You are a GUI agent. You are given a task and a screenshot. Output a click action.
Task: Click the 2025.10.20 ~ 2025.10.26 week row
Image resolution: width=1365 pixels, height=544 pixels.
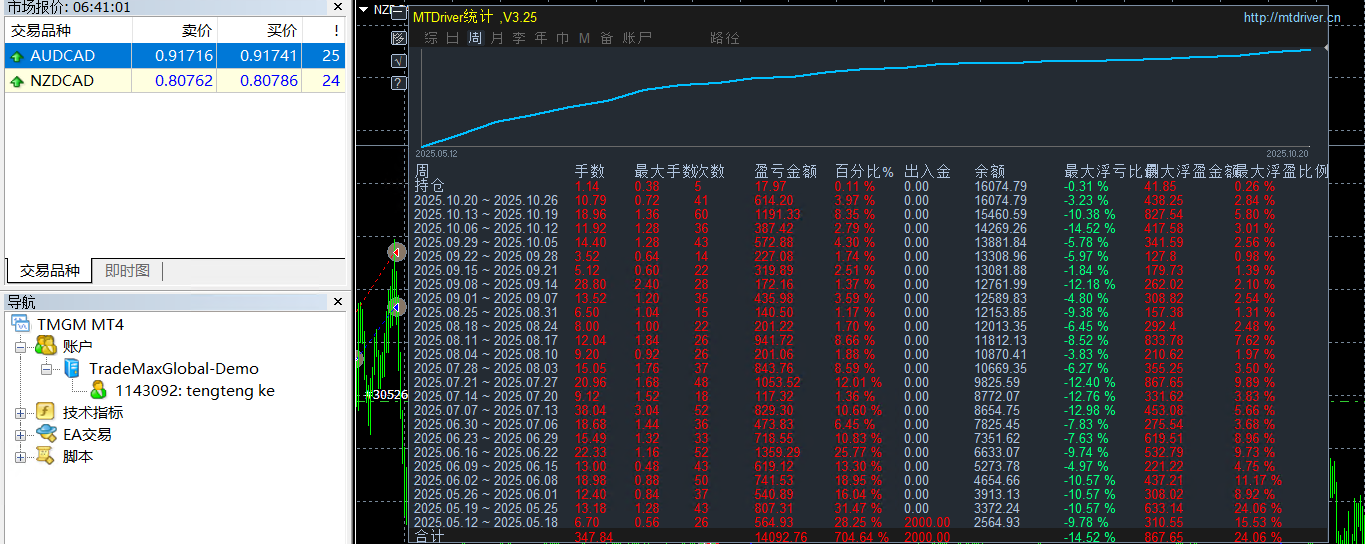click(871, 200)
